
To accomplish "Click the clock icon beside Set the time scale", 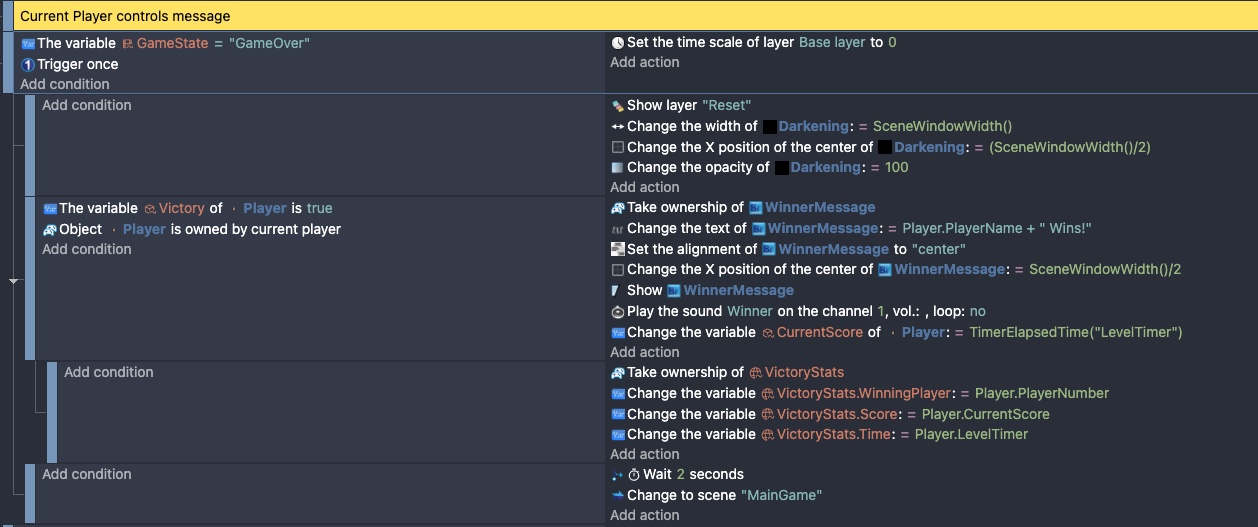I will click(x=618, y=43).
